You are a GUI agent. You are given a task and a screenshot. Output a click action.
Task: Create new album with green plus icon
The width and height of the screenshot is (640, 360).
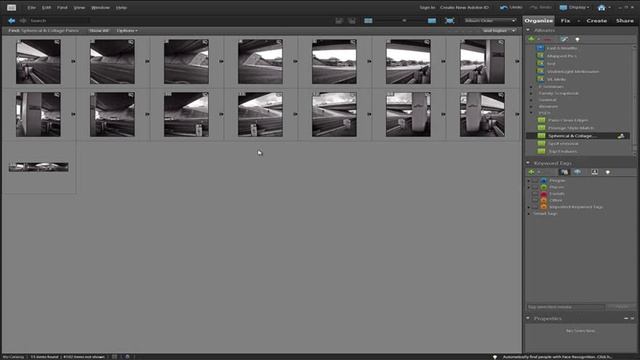(531, 39)
